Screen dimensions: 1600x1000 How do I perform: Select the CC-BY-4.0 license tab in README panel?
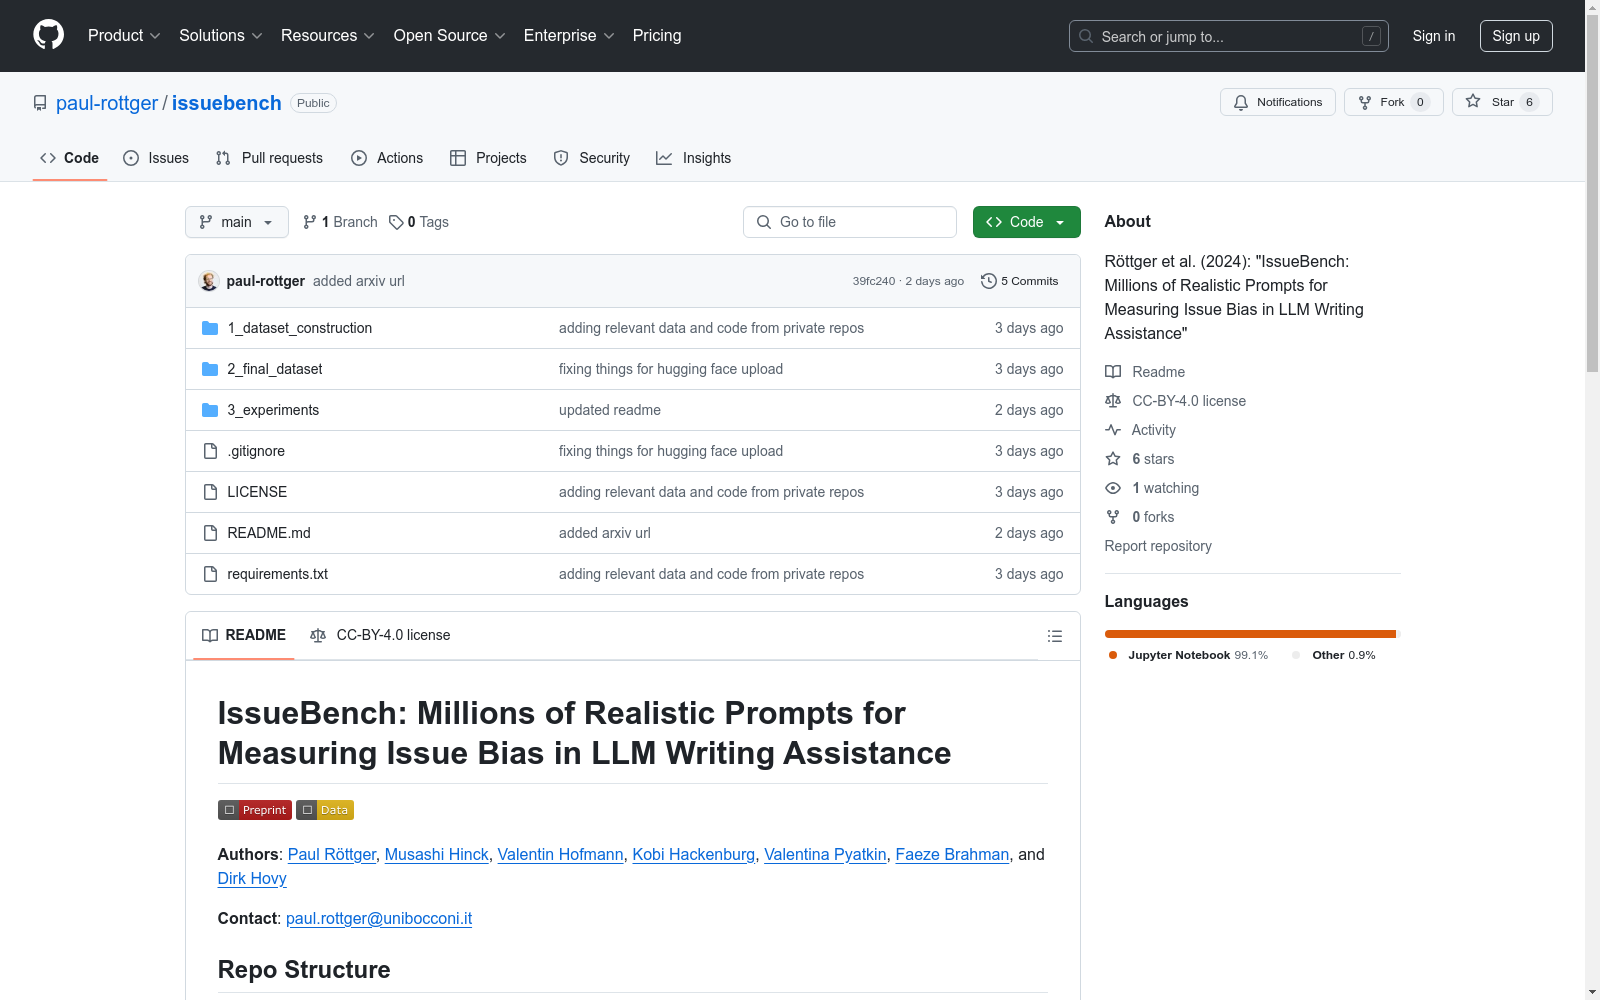pyautogui.click(x=380, y=635)
